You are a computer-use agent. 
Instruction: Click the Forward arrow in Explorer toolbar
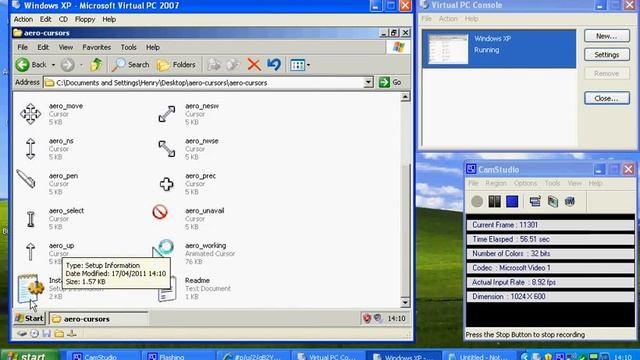(68, 64)
